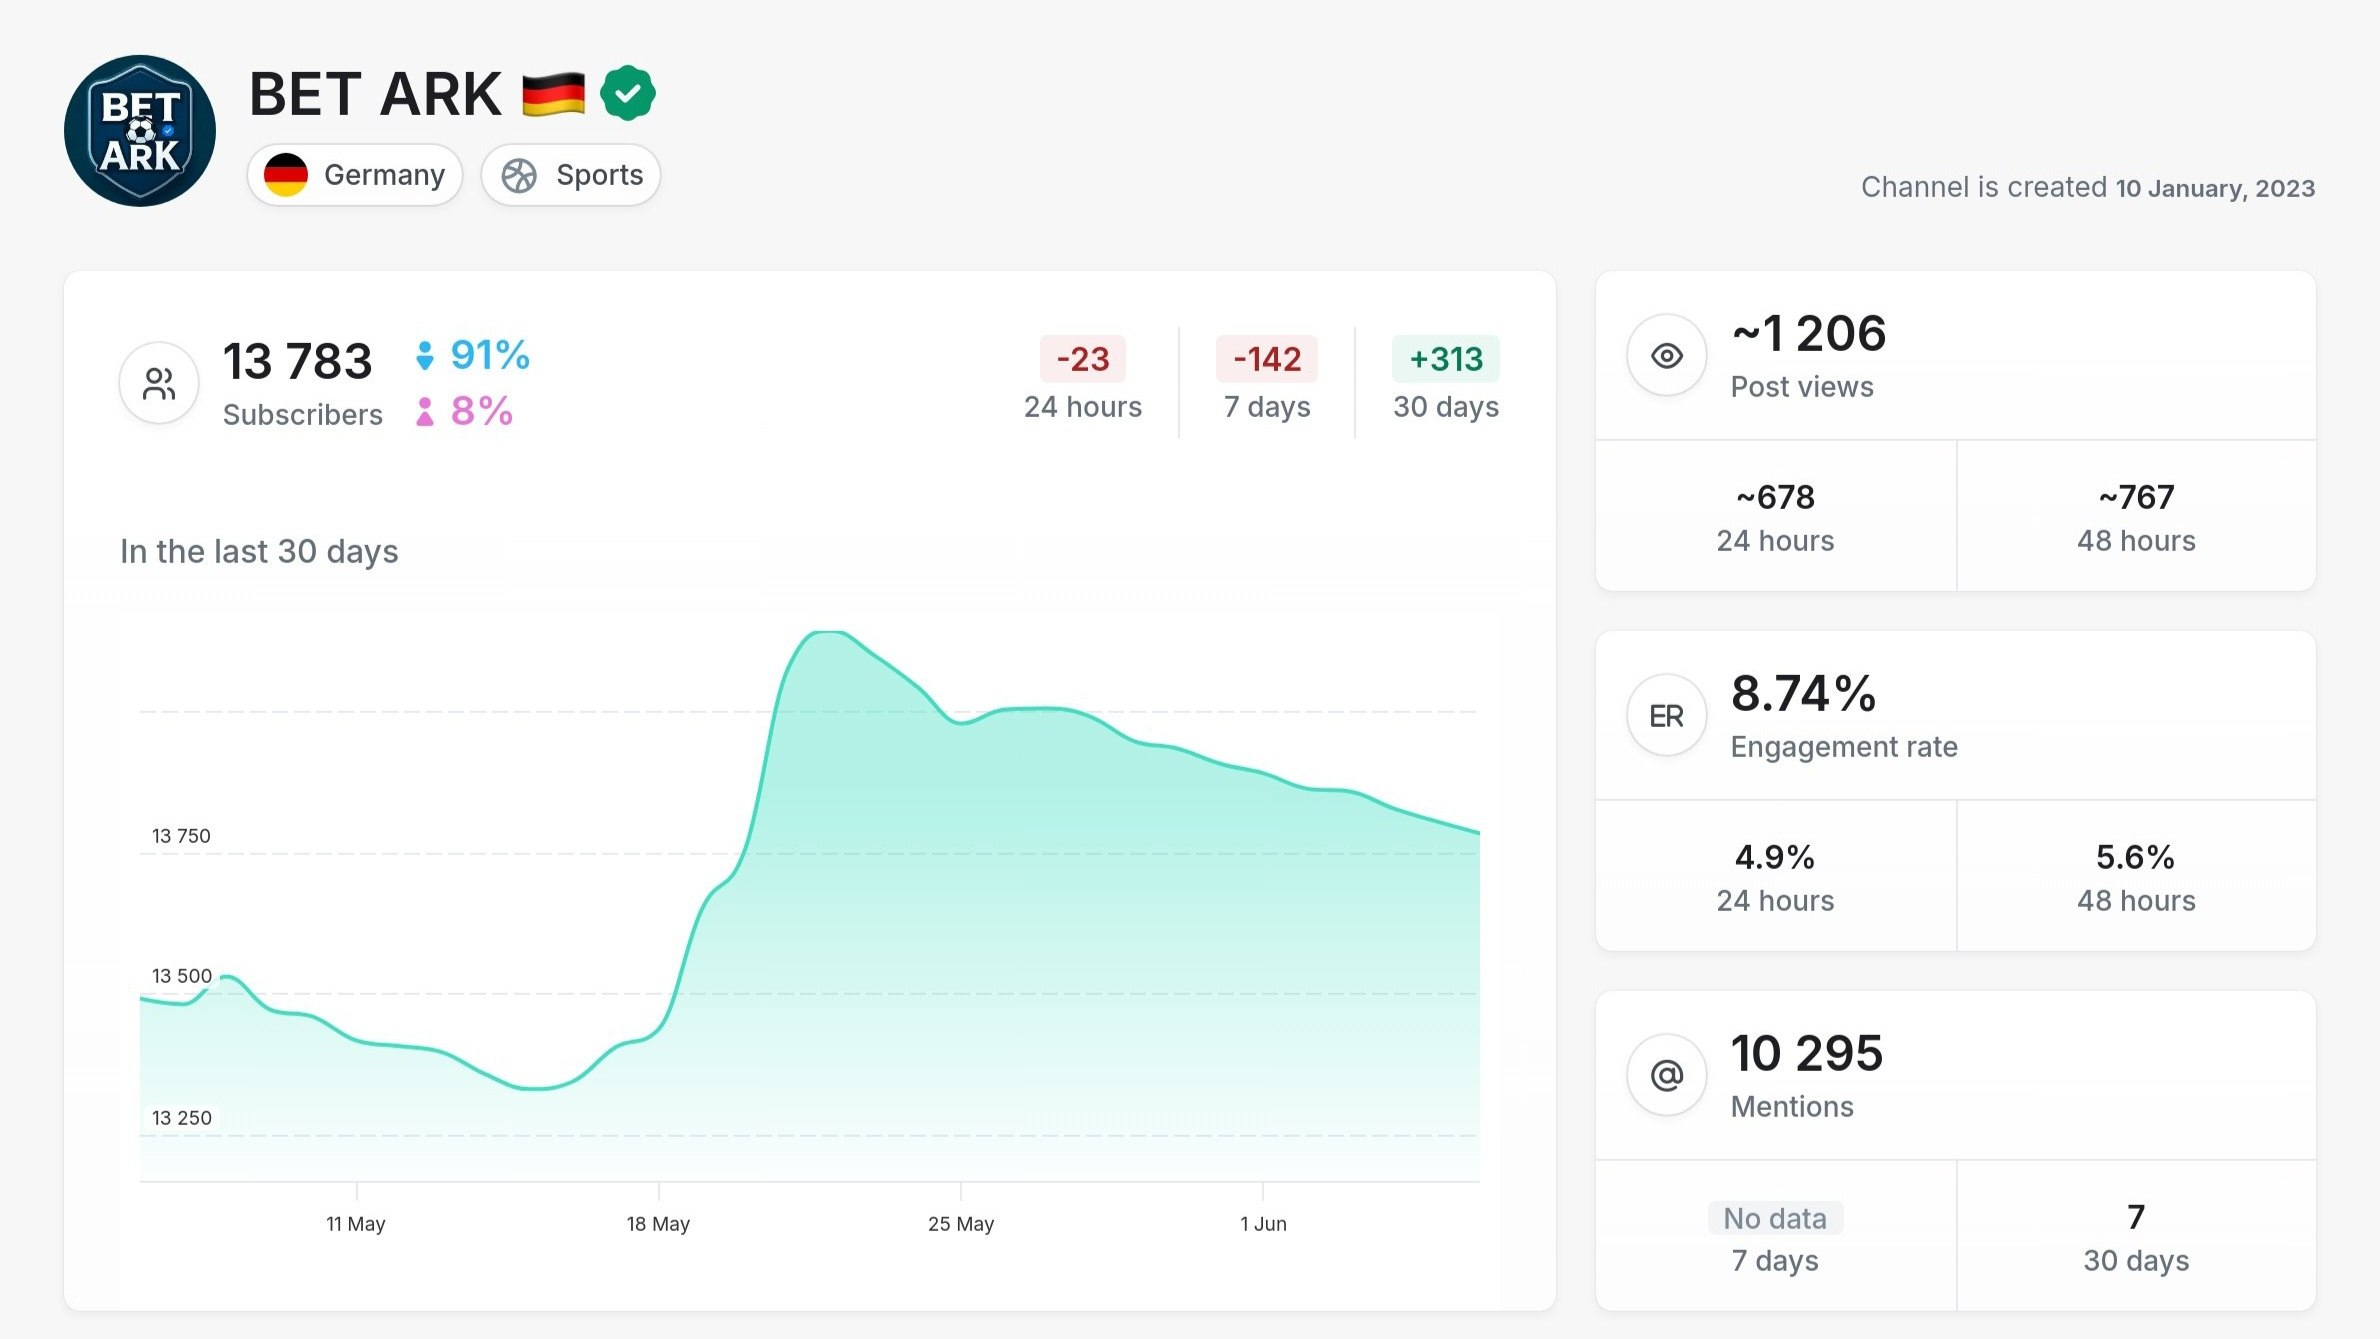Click the 13 783 subscriber count
The image size is (2380, 1339).
click(x=297, y=361)
